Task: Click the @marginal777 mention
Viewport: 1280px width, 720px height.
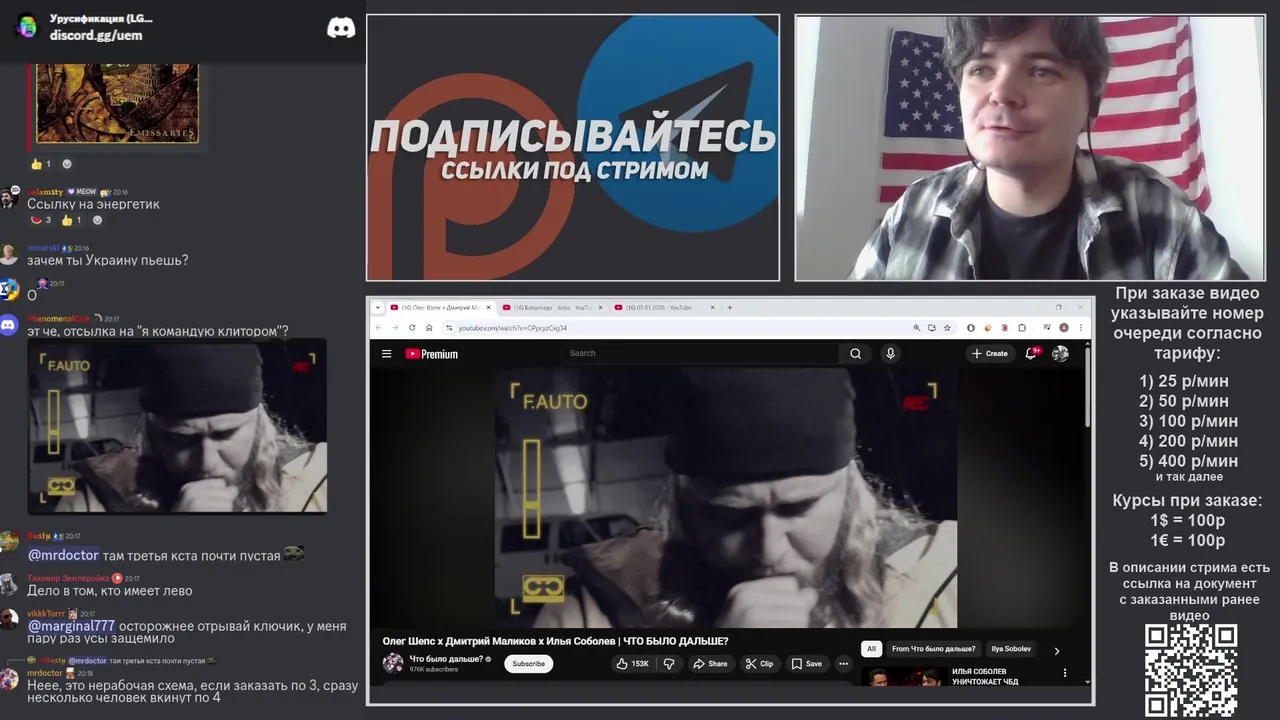Action: [x=71, y=626]
